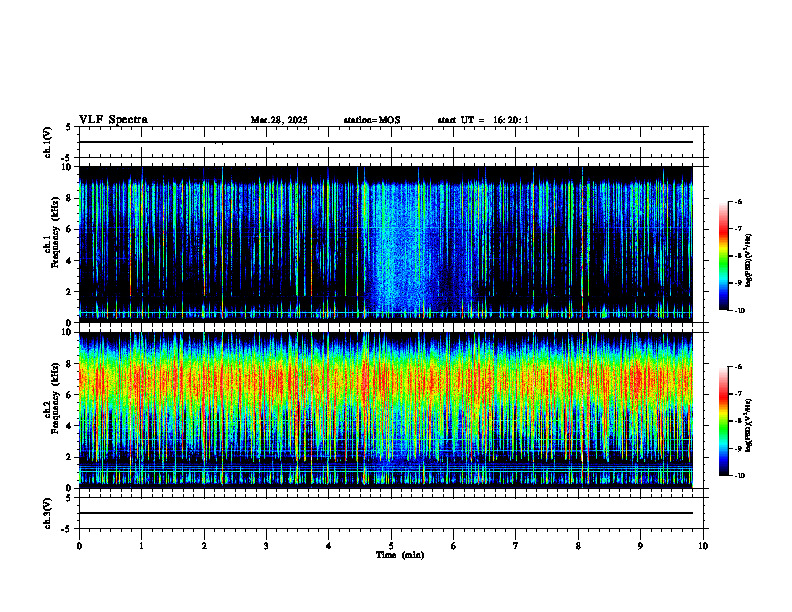Click the "8" kHz tick on ch.1 frequency axis

(x=71, y=198)
